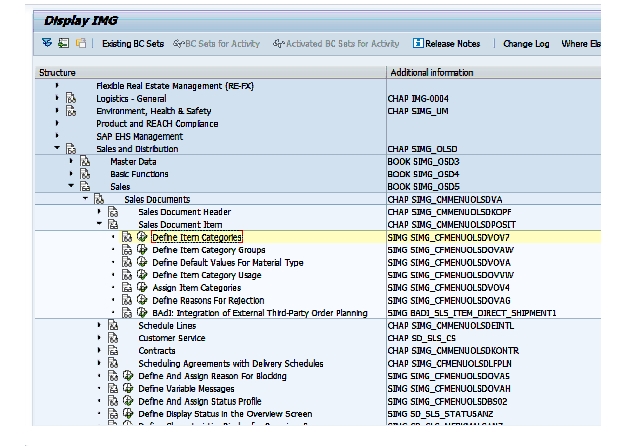Open Release Notes
Viewport: 625px width, 446px height.
click(x=446, y=44)
